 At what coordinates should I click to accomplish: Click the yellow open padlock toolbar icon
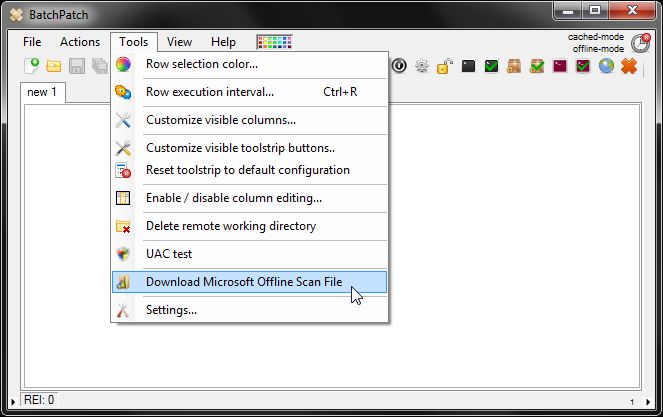coord(445,66)
